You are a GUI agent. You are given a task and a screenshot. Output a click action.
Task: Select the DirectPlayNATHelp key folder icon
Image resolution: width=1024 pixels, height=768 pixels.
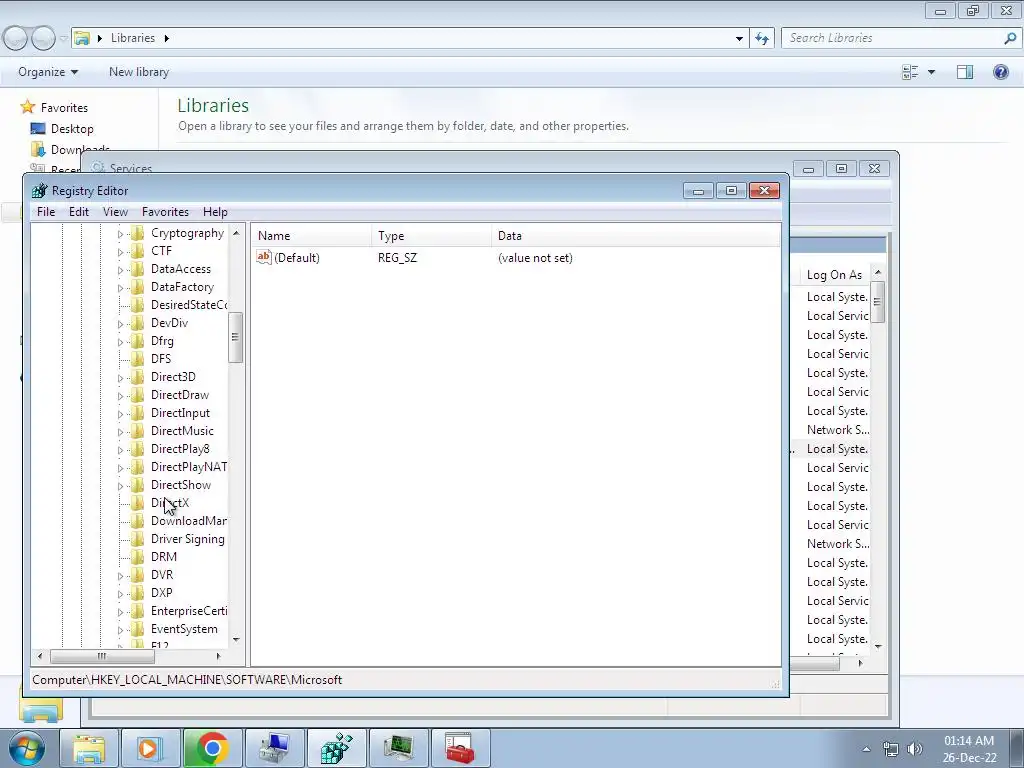[x=137, y=467]
